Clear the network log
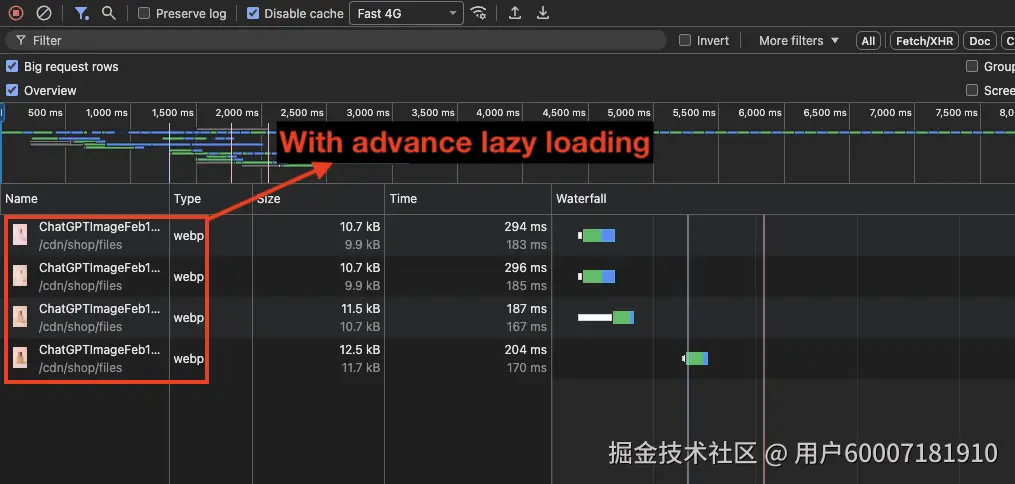 tap(43, 13)
